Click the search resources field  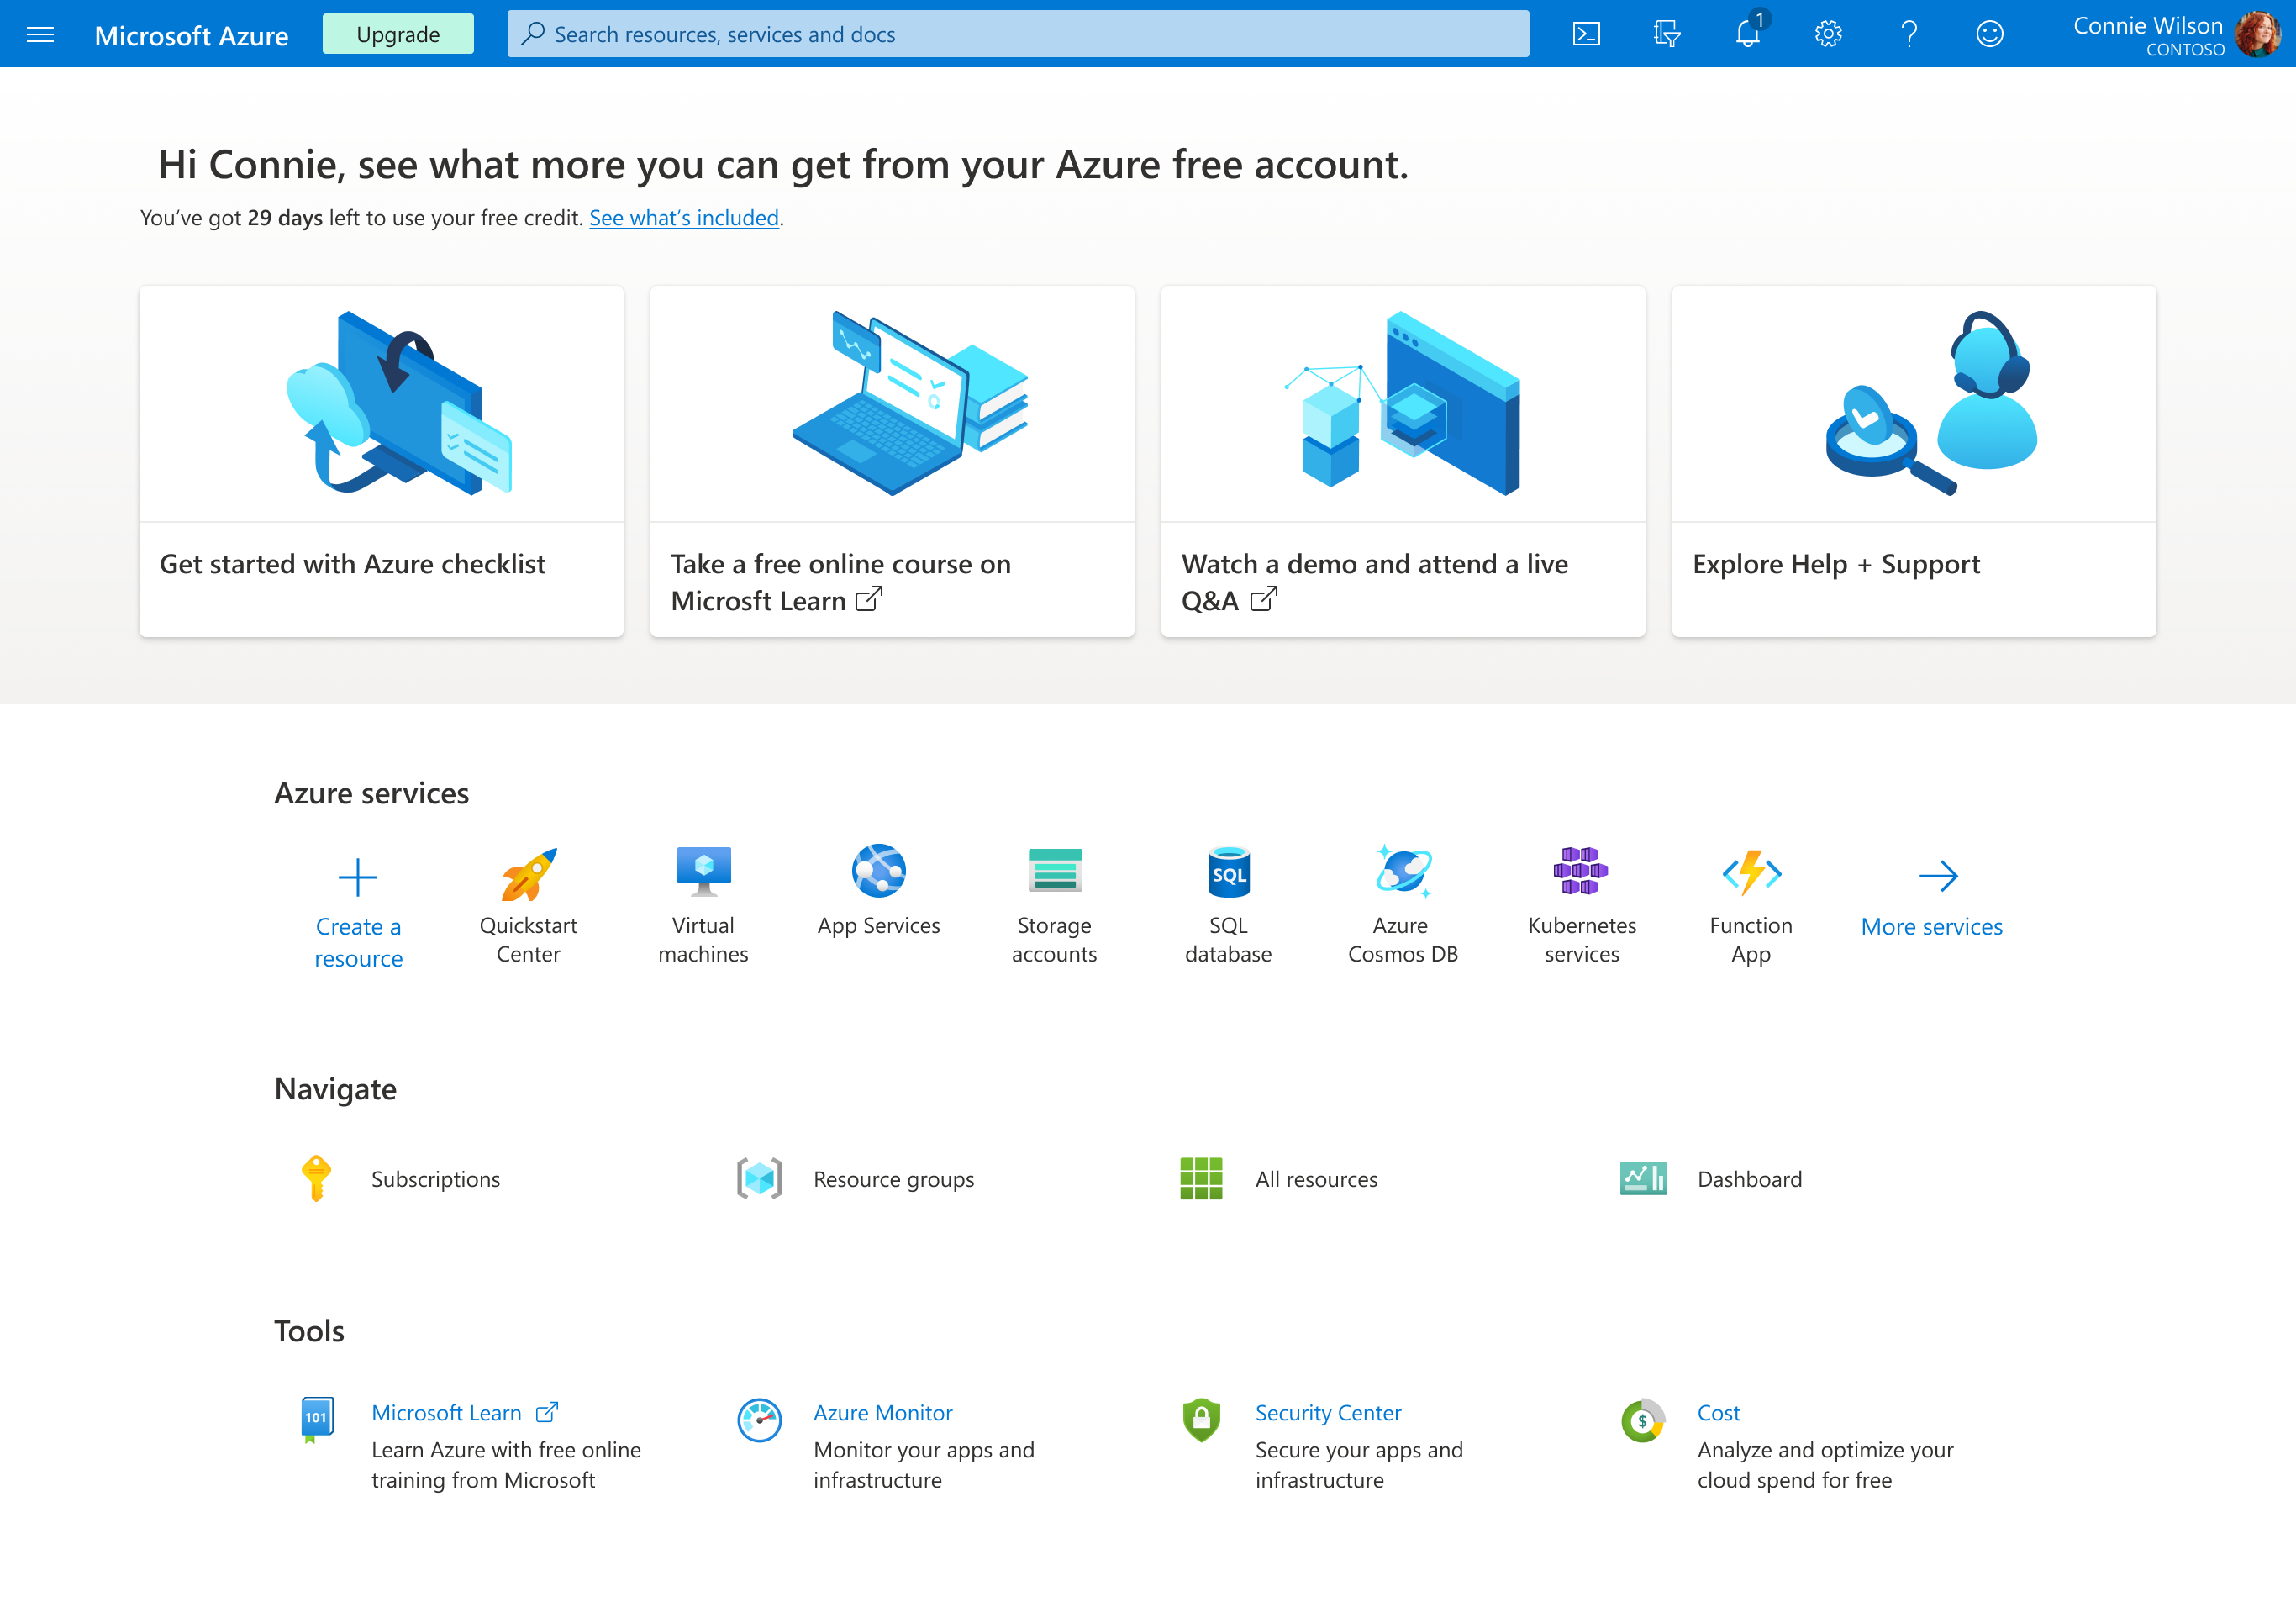tap(1016, 33)
